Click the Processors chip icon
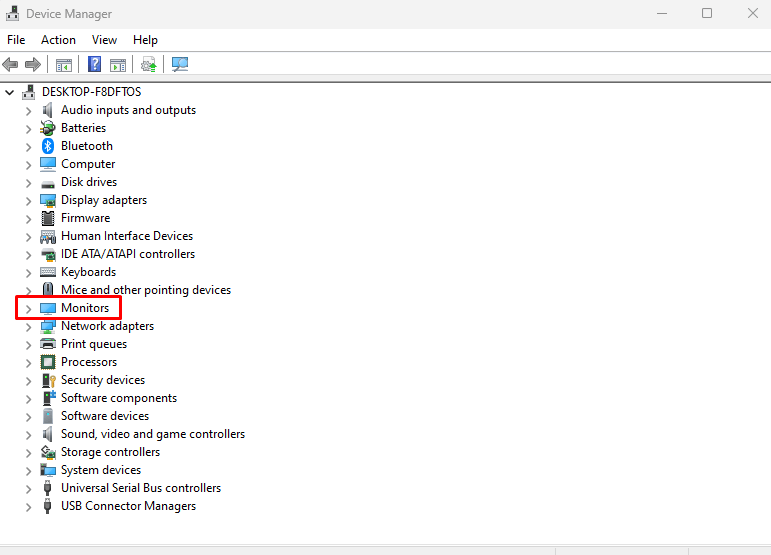The image size is (771, 555). (48, 362)
